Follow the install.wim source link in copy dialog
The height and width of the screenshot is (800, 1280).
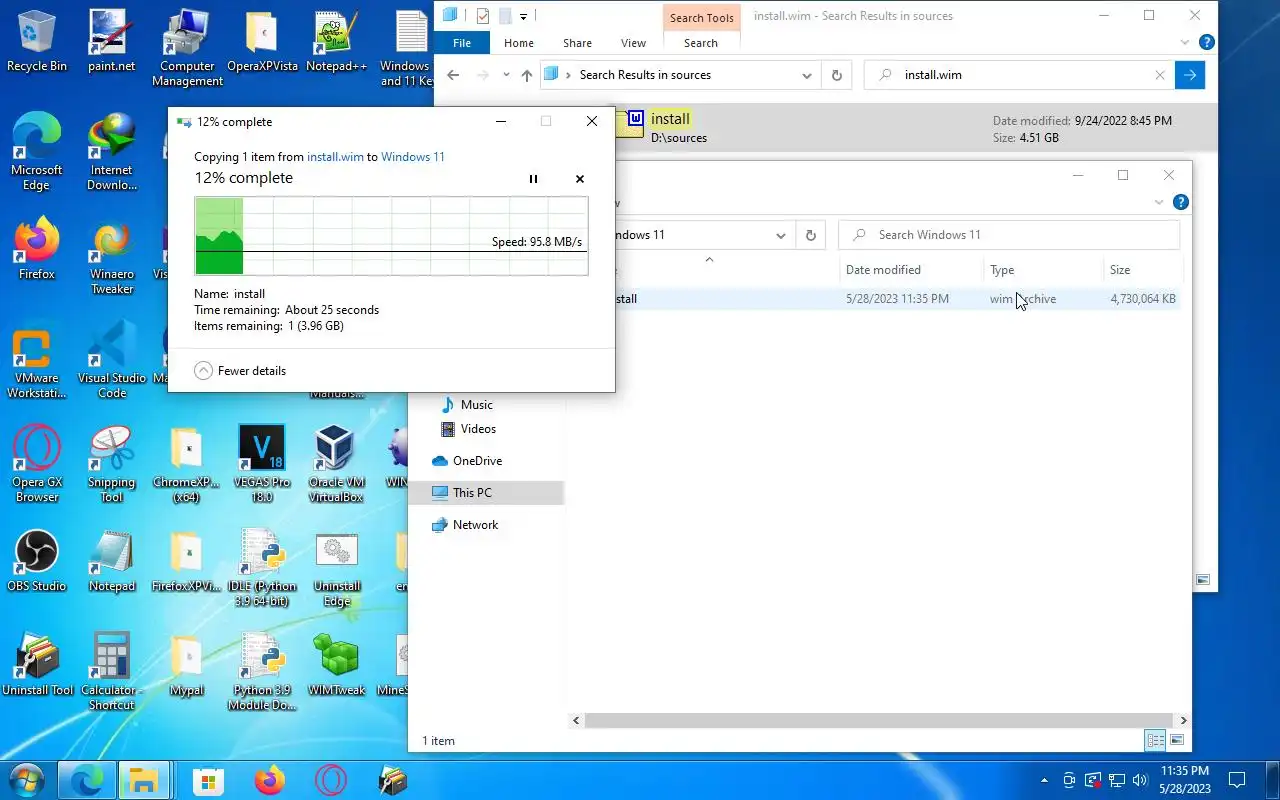click(x=335, y=157)
